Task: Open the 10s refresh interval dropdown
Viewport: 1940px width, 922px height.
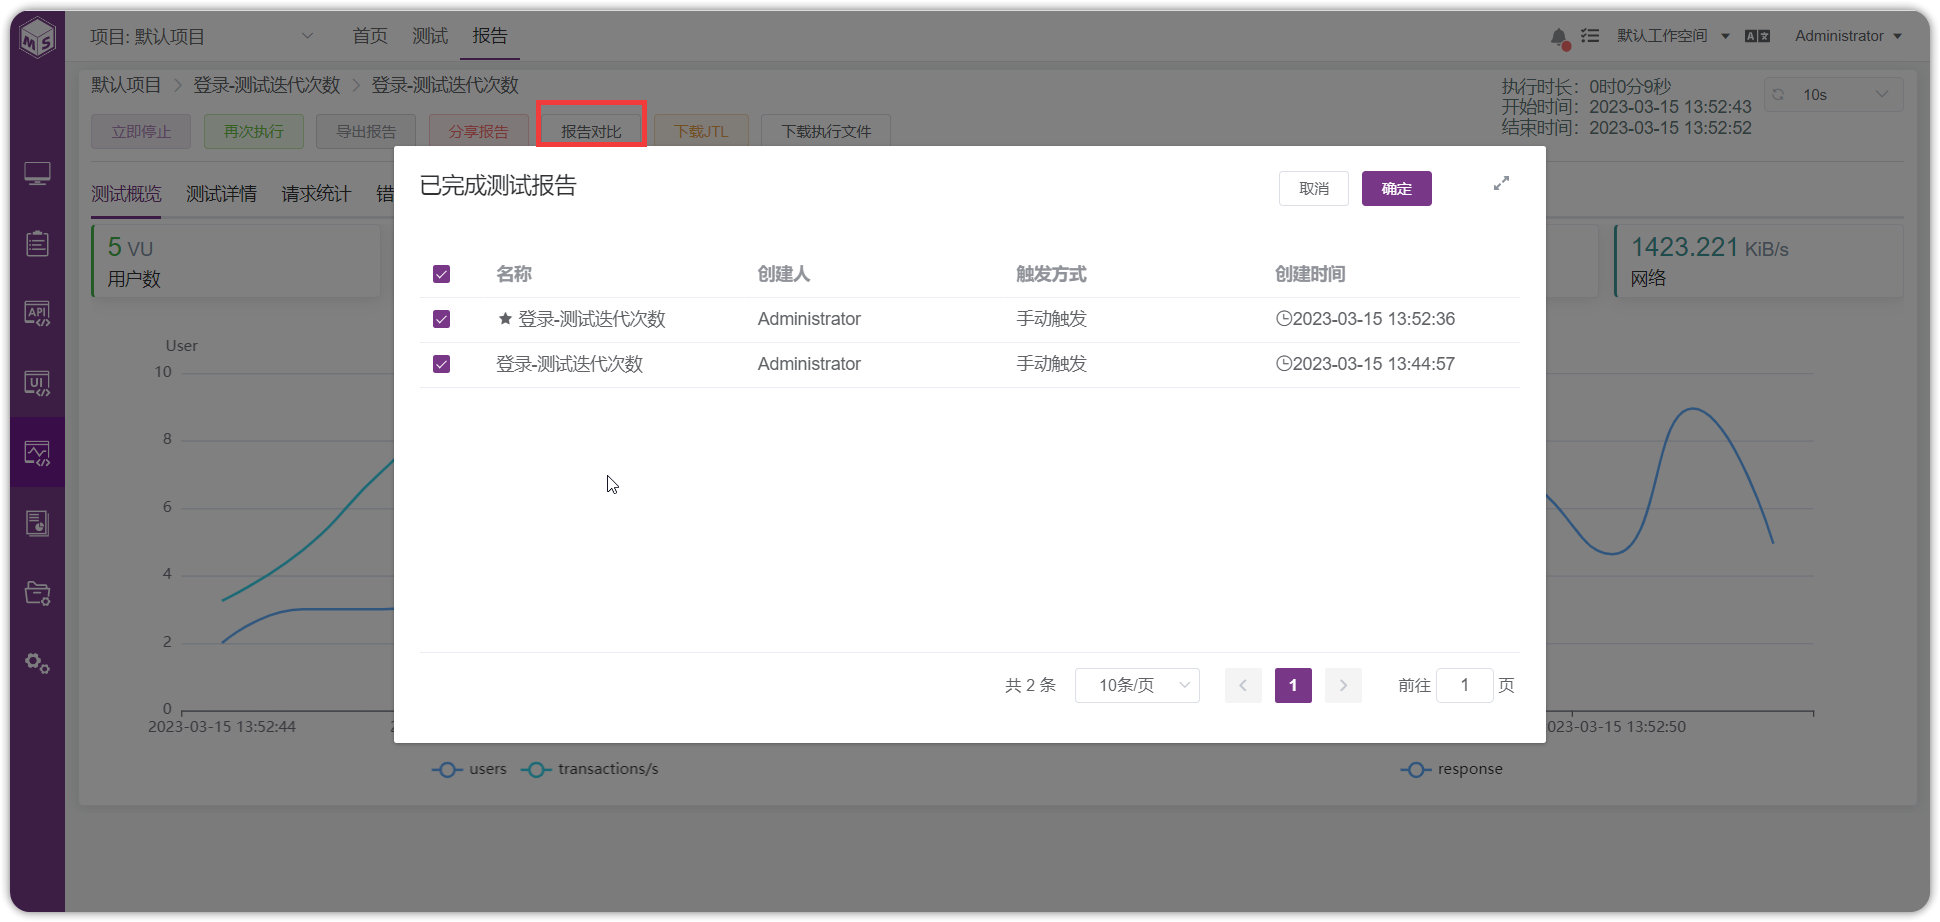Action: point(1834,95)
